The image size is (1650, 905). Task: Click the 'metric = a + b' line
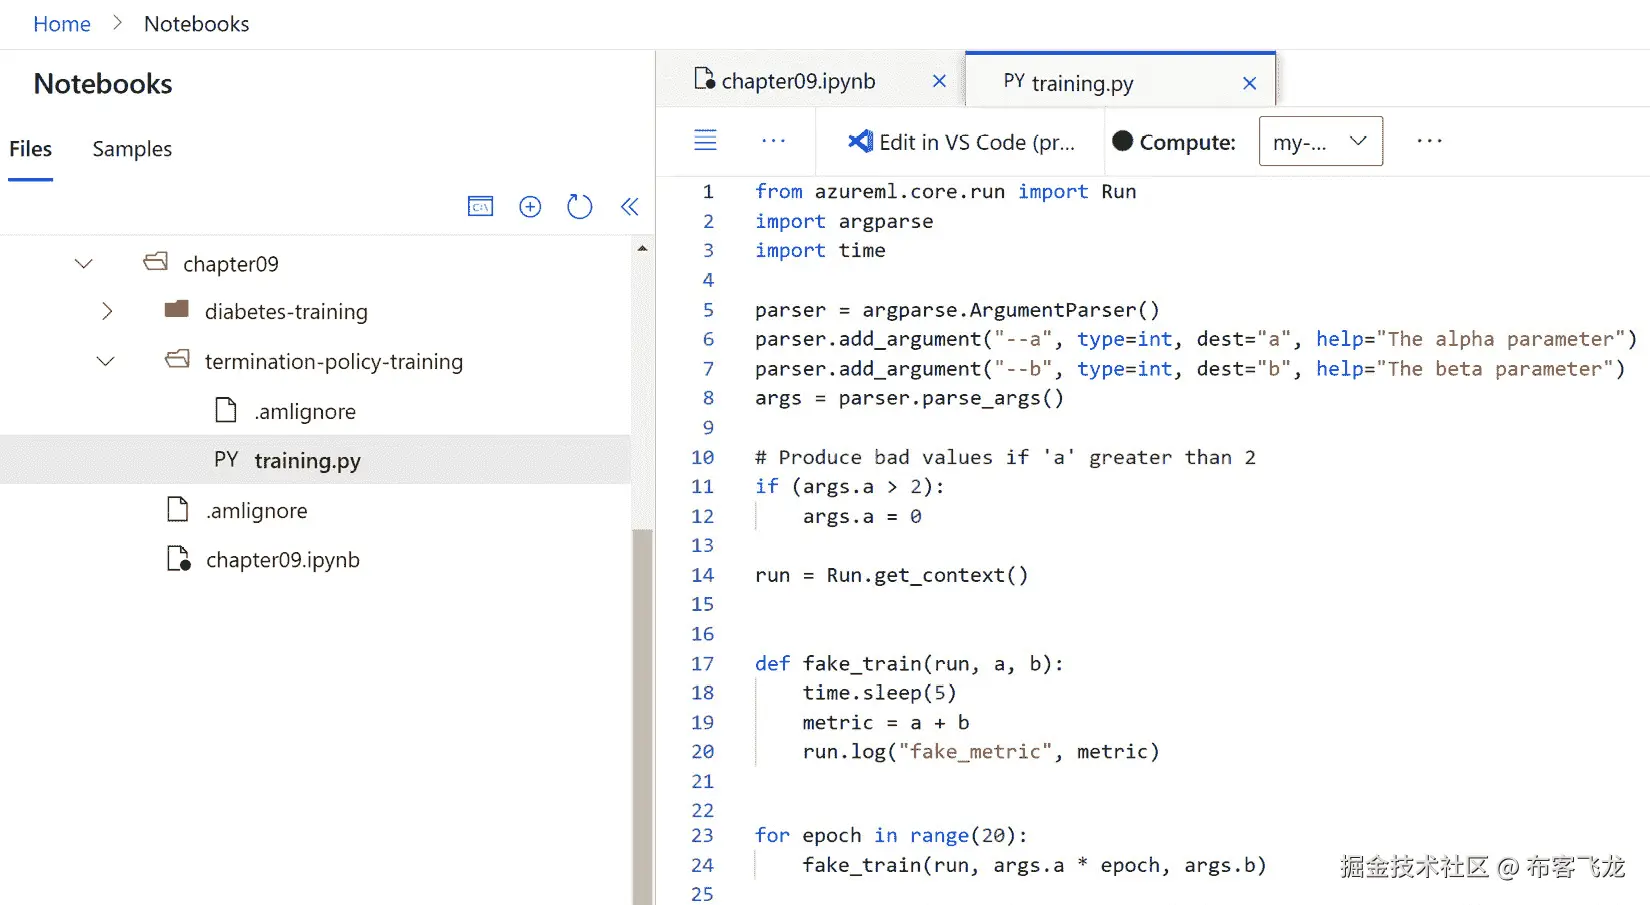coord(885,722)
